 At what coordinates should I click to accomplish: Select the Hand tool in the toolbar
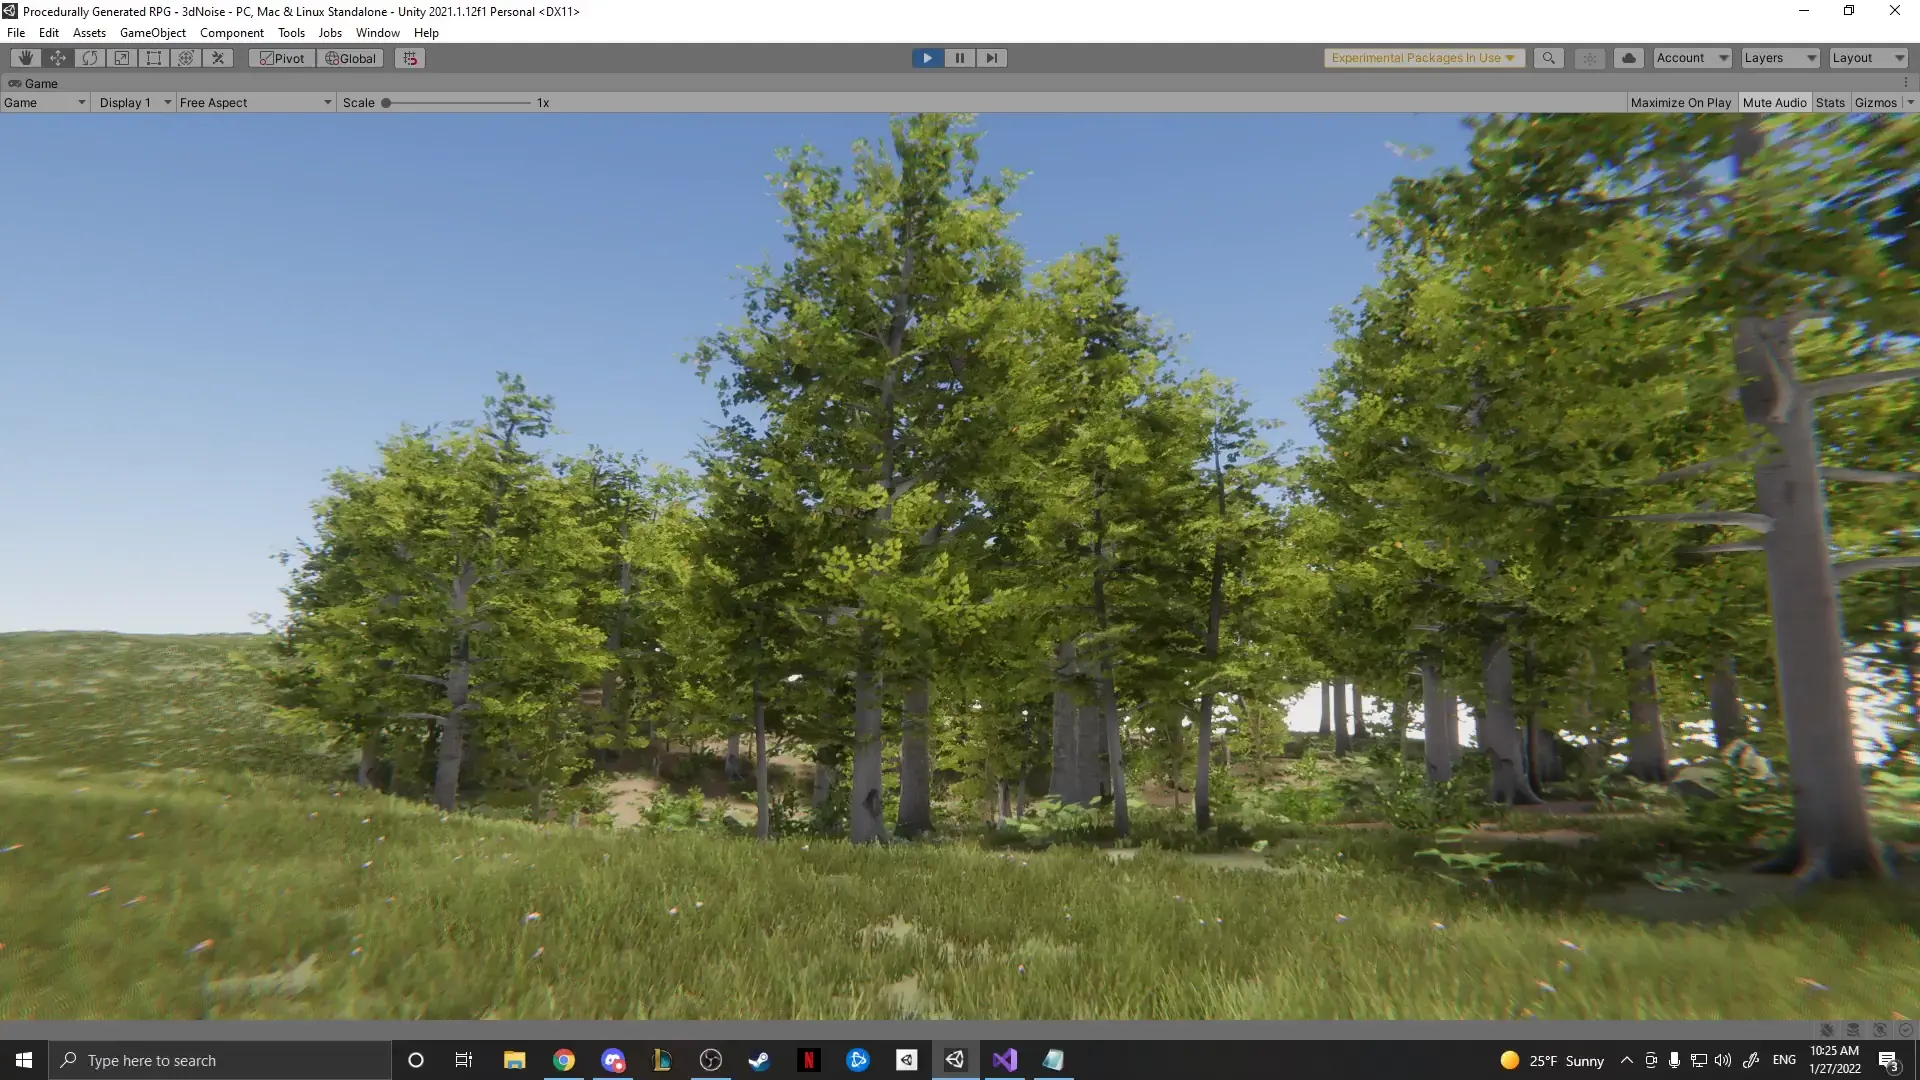click(24, 58)
